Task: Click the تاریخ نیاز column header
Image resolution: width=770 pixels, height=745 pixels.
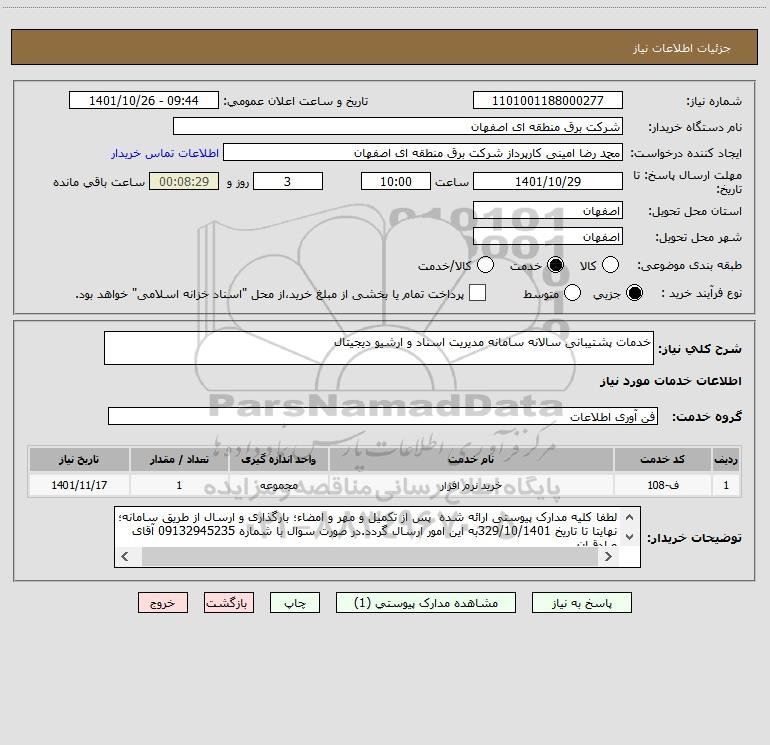Action: coord(79,459)
